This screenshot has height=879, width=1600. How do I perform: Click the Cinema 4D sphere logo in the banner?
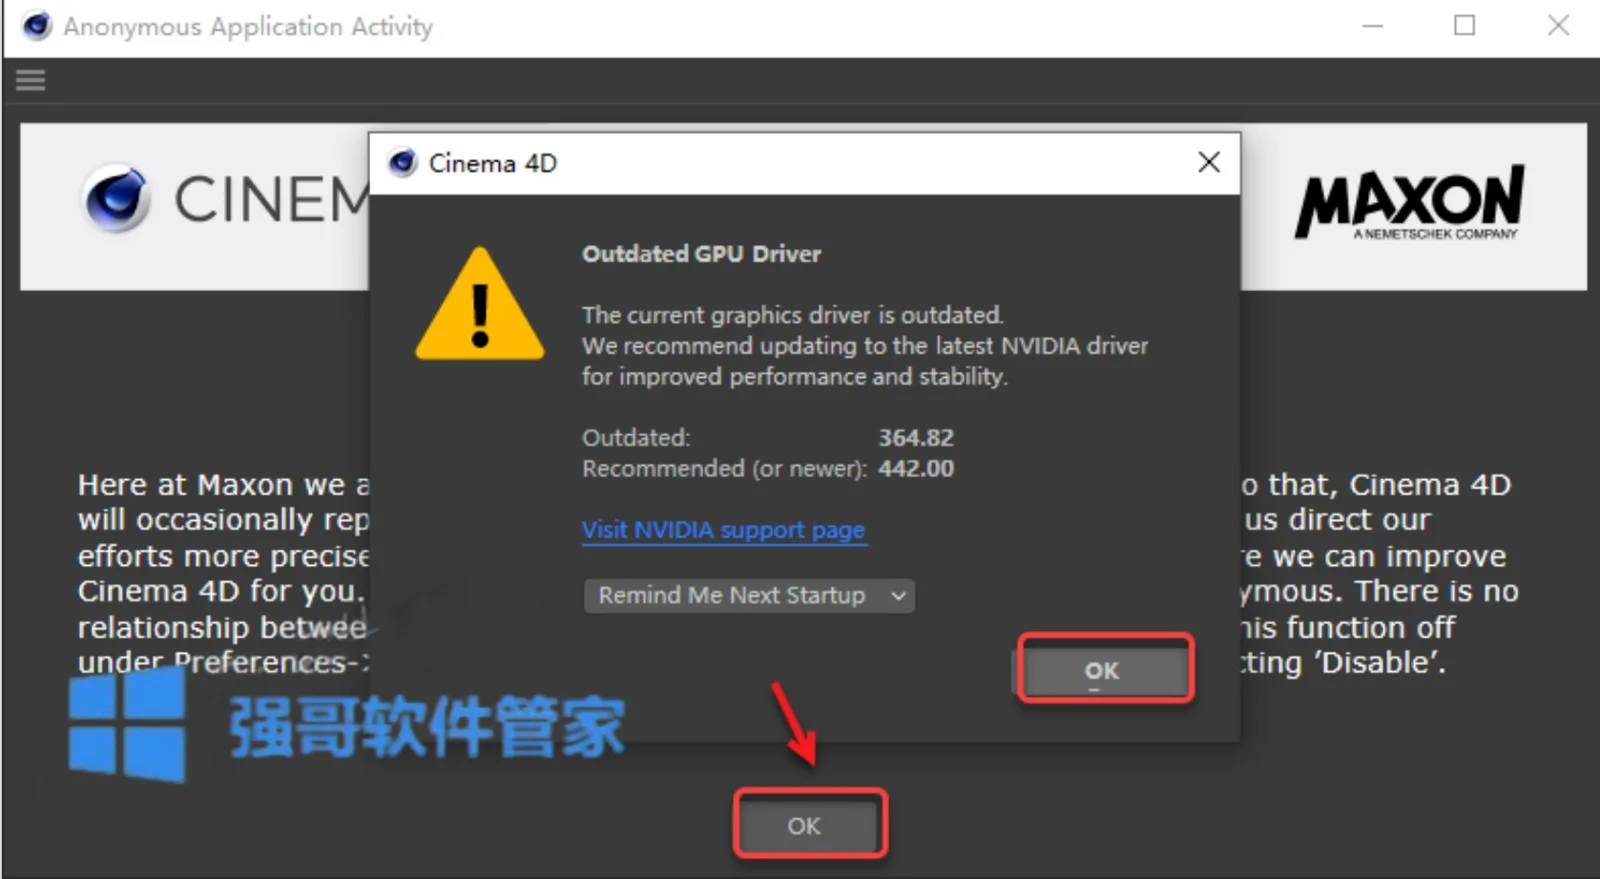coord(117,199)
